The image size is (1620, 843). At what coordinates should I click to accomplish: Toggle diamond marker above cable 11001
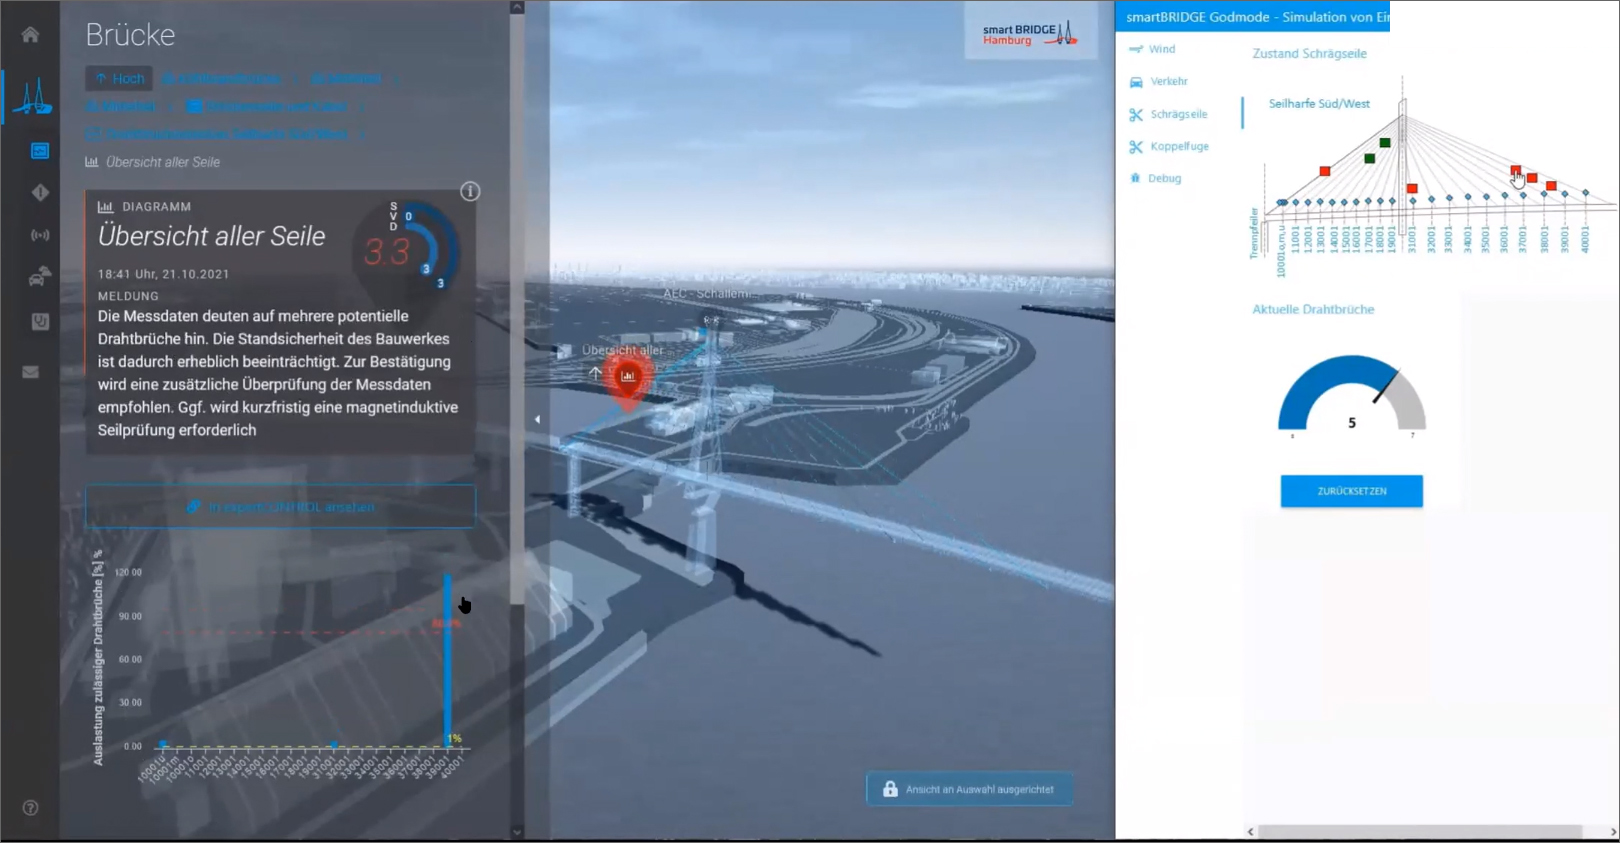point(1296,202)
